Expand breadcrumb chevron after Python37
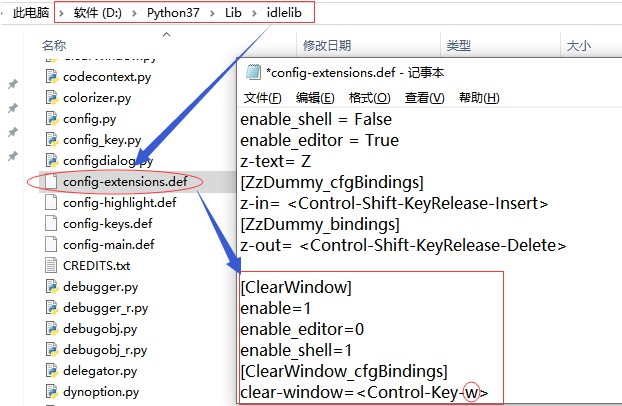Image resolution: width=622 pixels, height=406 pixels. (213, 13)
